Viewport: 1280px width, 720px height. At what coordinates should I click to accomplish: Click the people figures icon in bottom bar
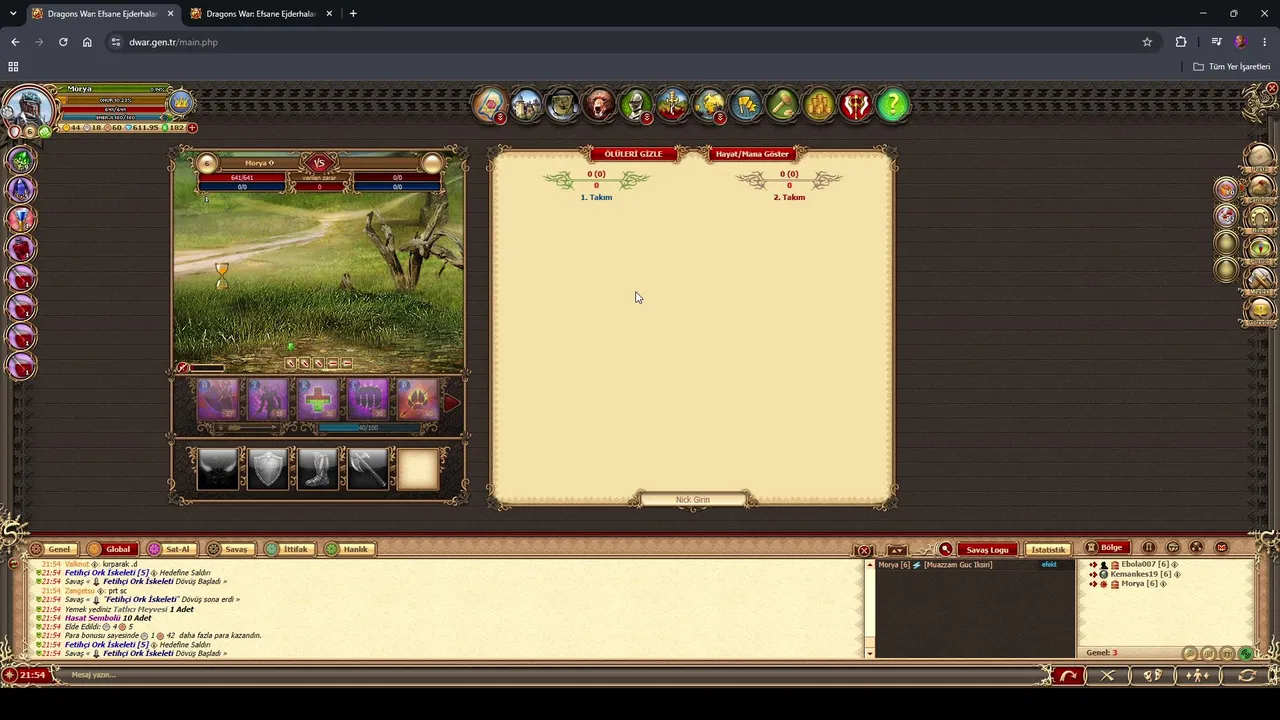[x=1198, y=675]
